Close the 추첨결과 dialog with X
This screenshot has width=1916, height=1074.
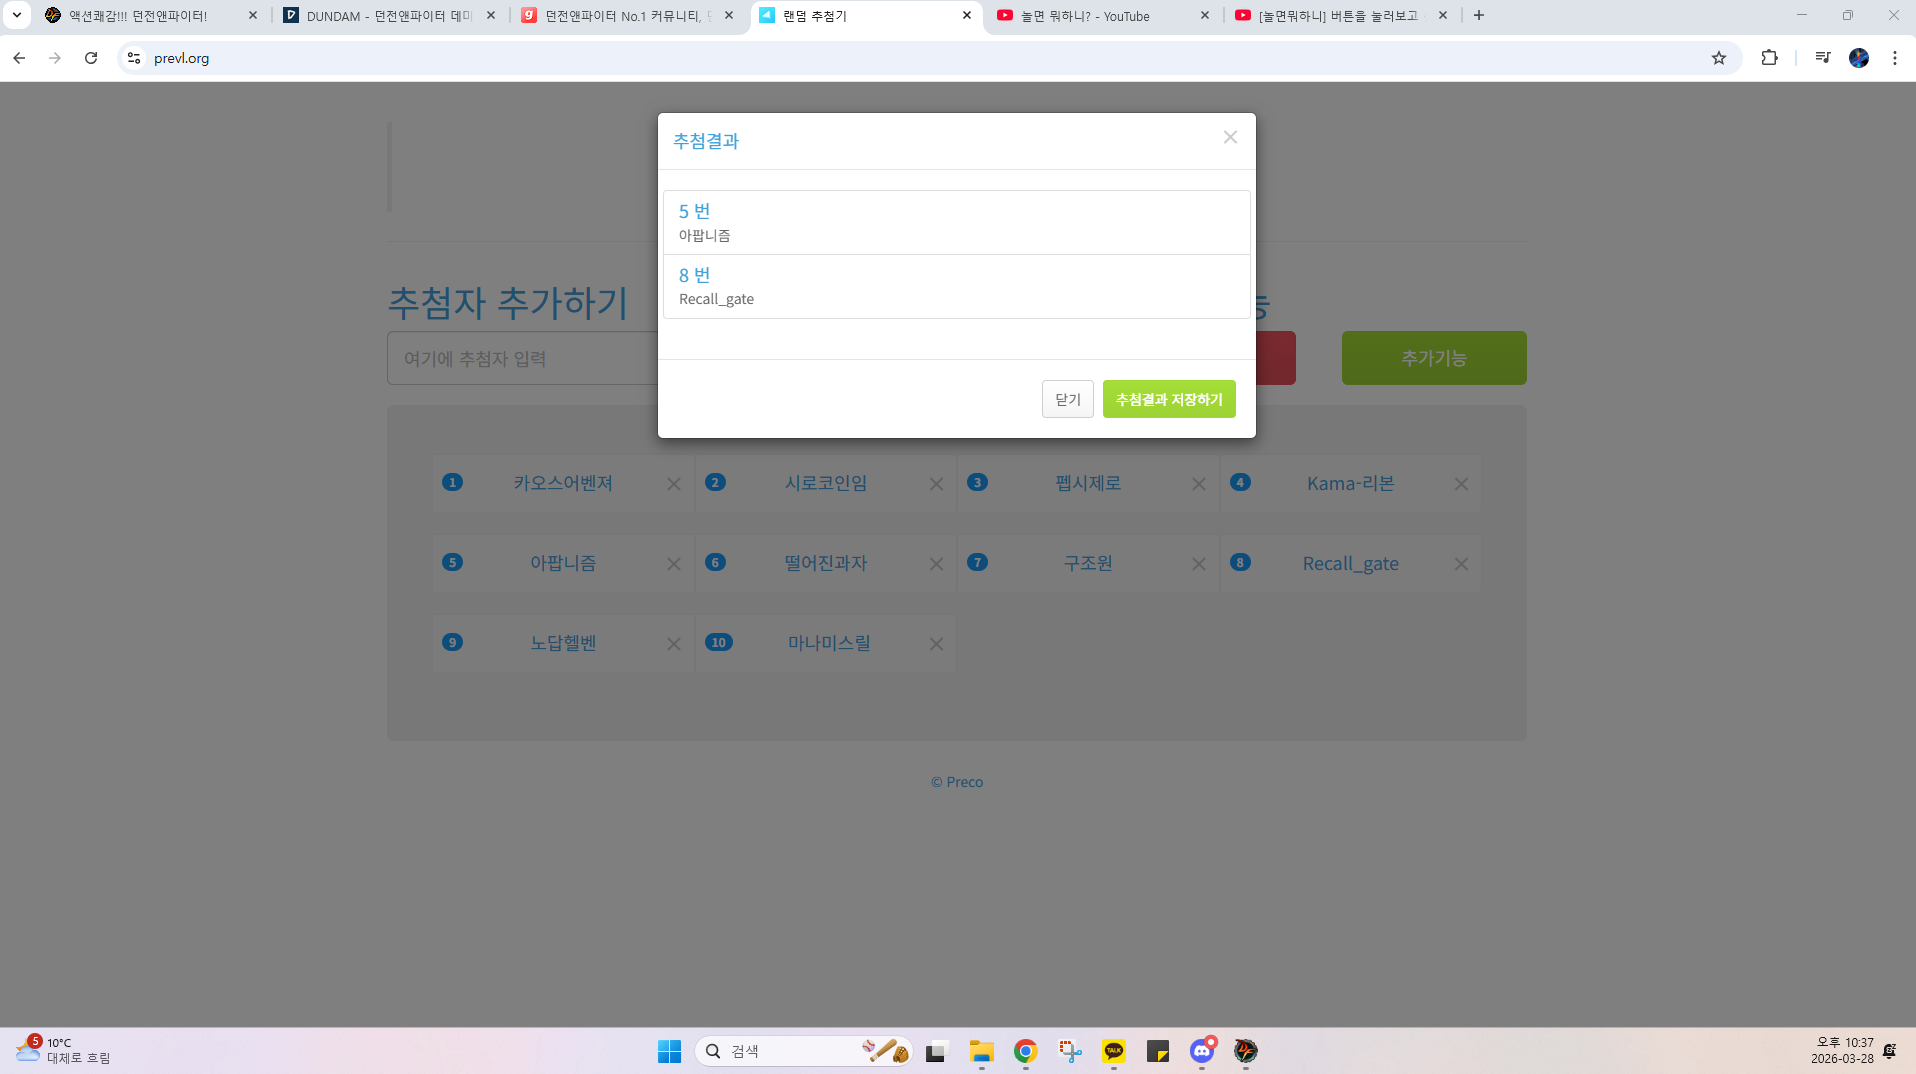(1230, 138)
